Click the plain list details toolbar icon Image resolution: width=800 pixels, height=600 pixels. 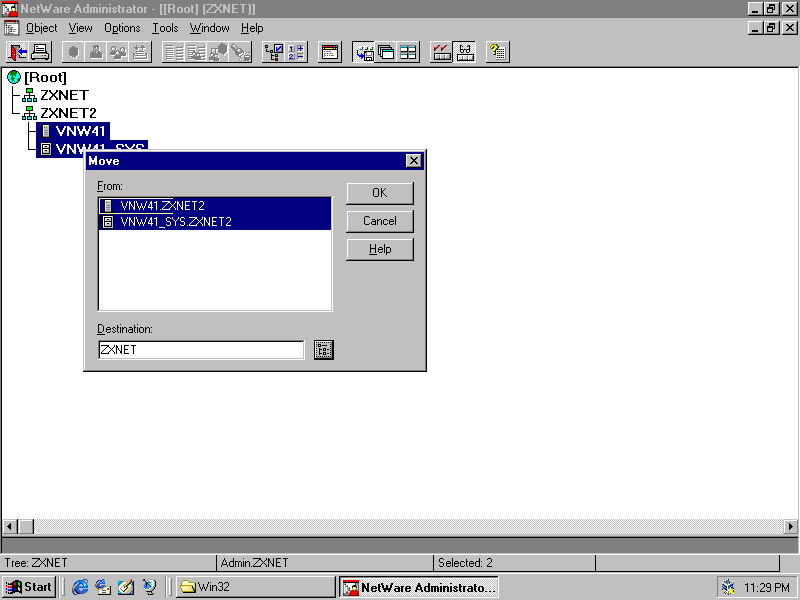click(174, 52)
